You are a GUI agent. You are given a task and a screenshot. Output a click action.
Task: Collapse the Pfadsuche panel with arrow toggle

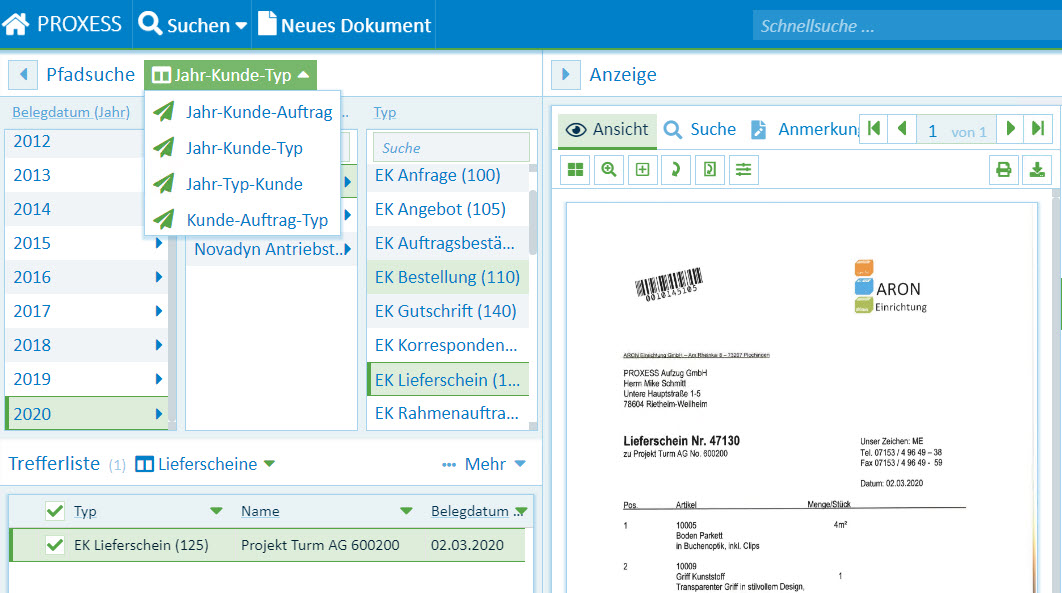[22, 74]
